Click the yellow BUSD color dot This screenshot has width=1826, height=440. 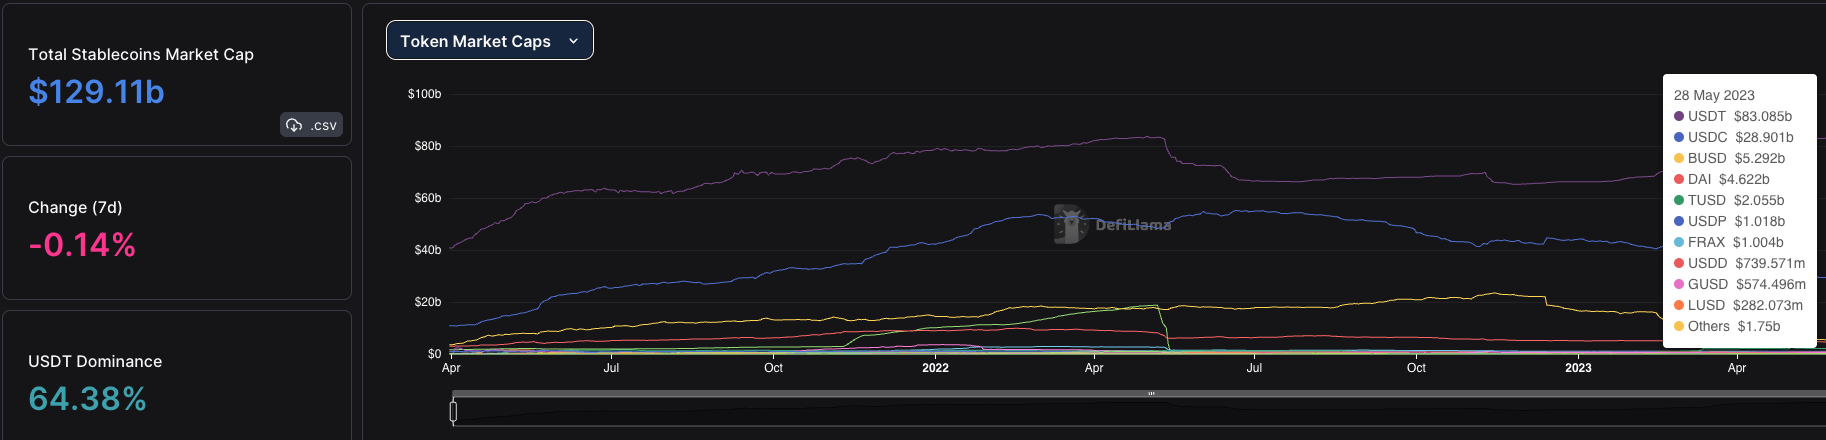click(1679, 158)
